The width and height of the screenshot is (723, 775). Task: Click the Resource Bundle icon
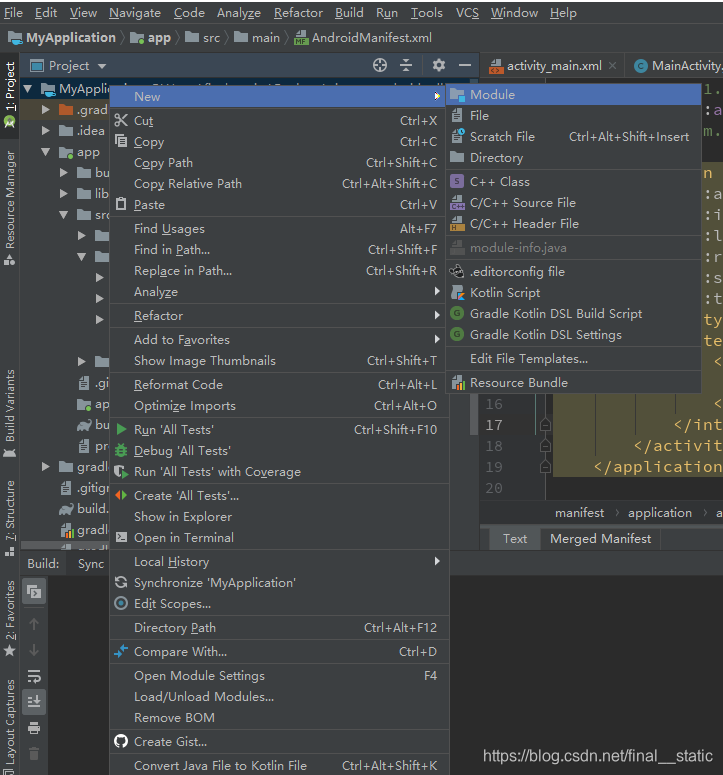458,383
